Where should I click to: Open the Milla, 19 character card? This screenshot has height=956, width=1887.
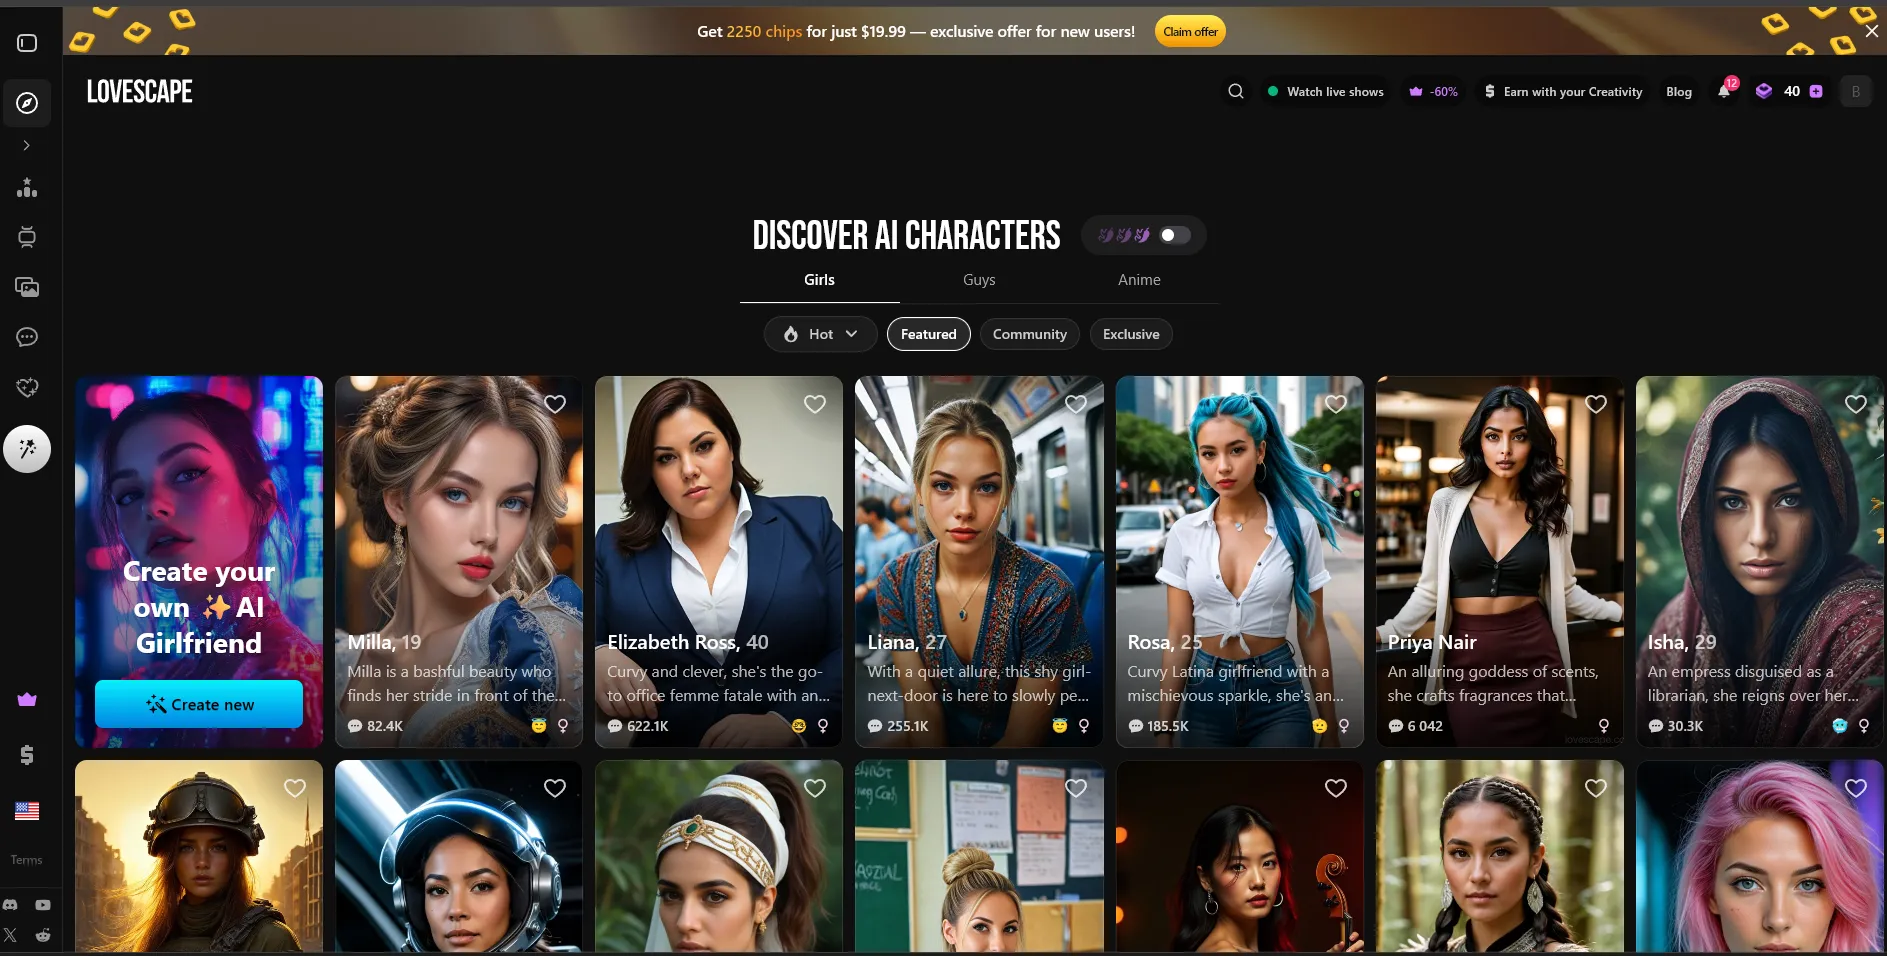[x=459, y=562]
